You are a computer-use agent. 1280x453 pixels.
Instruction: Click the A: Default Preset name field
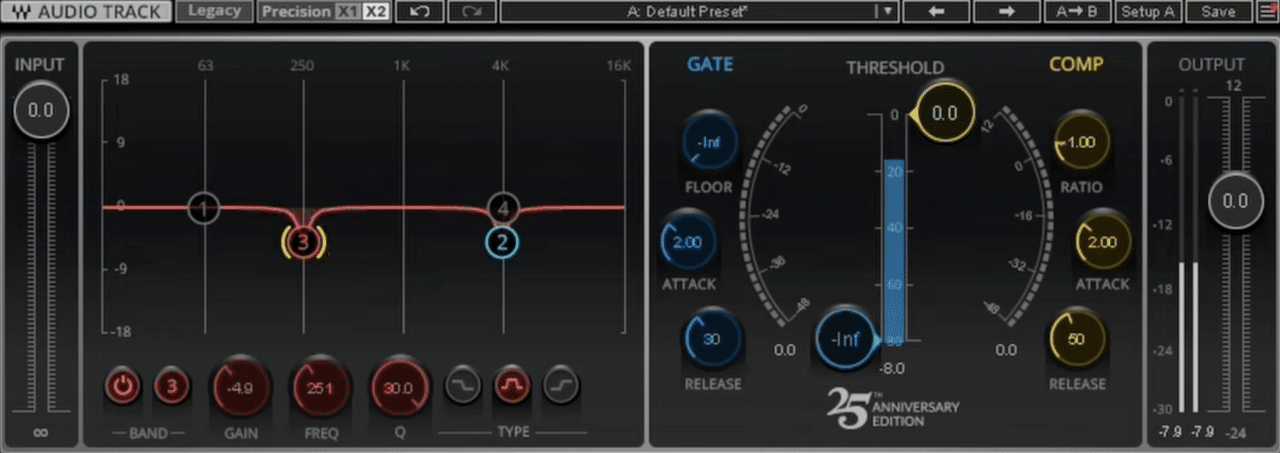tap(687, 11)
